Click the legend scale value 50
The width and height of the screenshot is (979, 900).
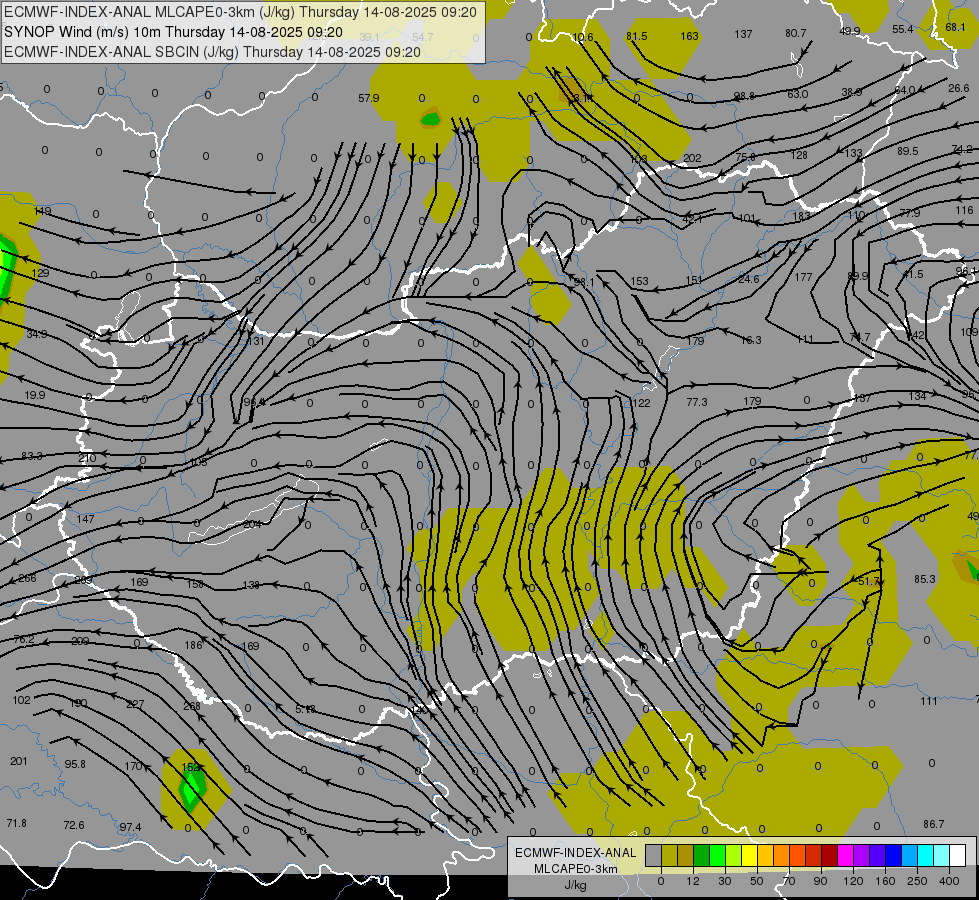pos(757,881)
